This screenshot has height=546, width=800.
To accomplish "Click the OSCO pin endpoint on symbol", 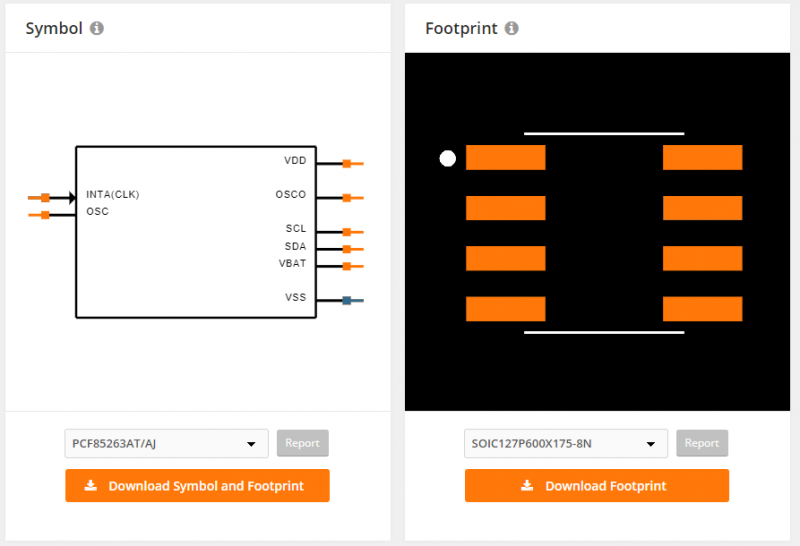I will point(347,197).
